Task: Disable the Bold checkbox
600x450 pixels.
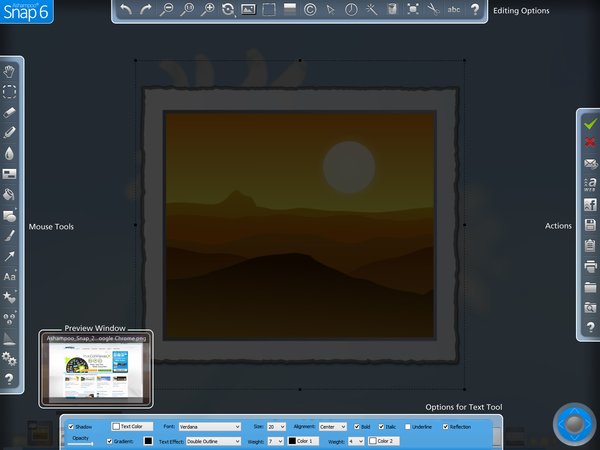Action: [357, 427]
